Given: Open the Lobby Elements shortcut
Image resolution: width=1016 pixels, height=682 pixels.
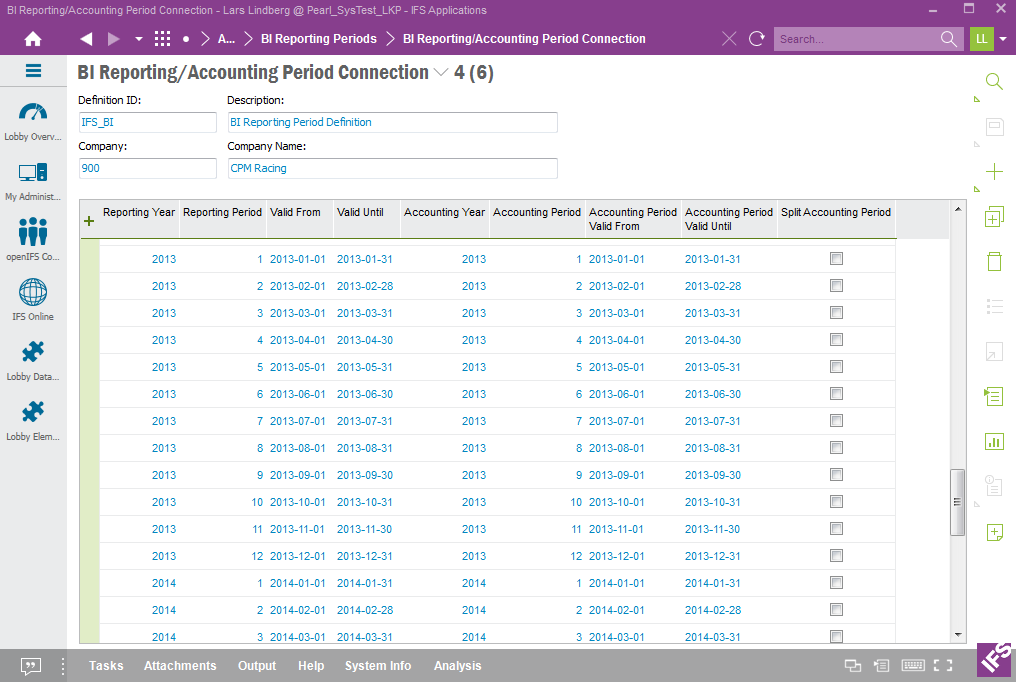Looking at the screenshot, I should [33, 421].
